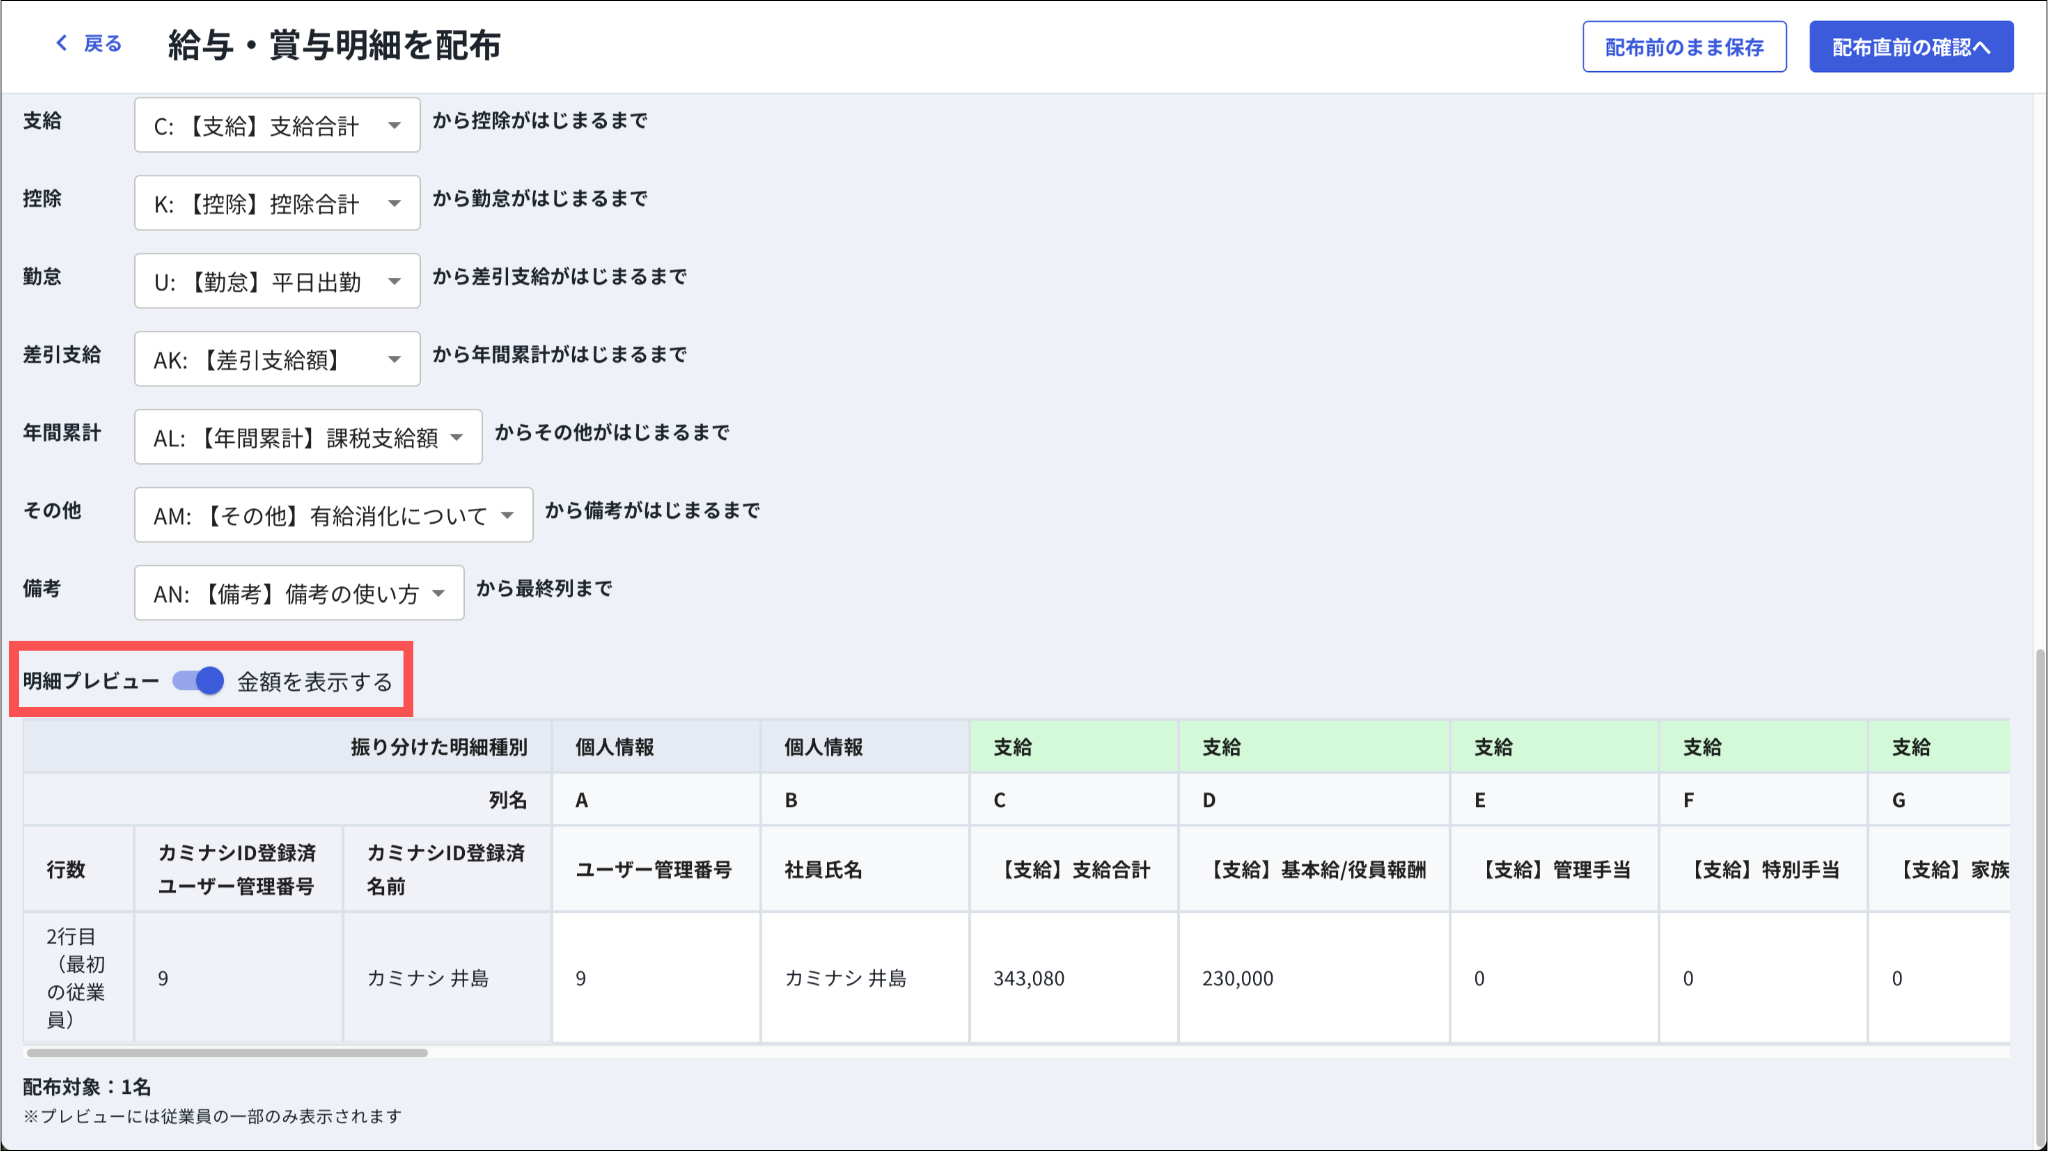This screenshot has width=2048, height=1151.
Task: Click arrow on その他 有給消化について dropdown
Action: click(507, 516)
